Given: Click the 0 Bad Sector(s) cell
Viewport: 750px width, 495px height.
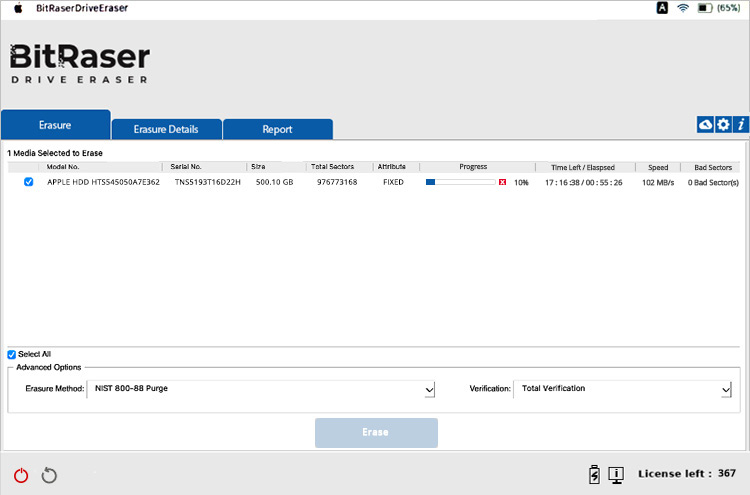Looking at the screenshot, I should pos(713,183).
